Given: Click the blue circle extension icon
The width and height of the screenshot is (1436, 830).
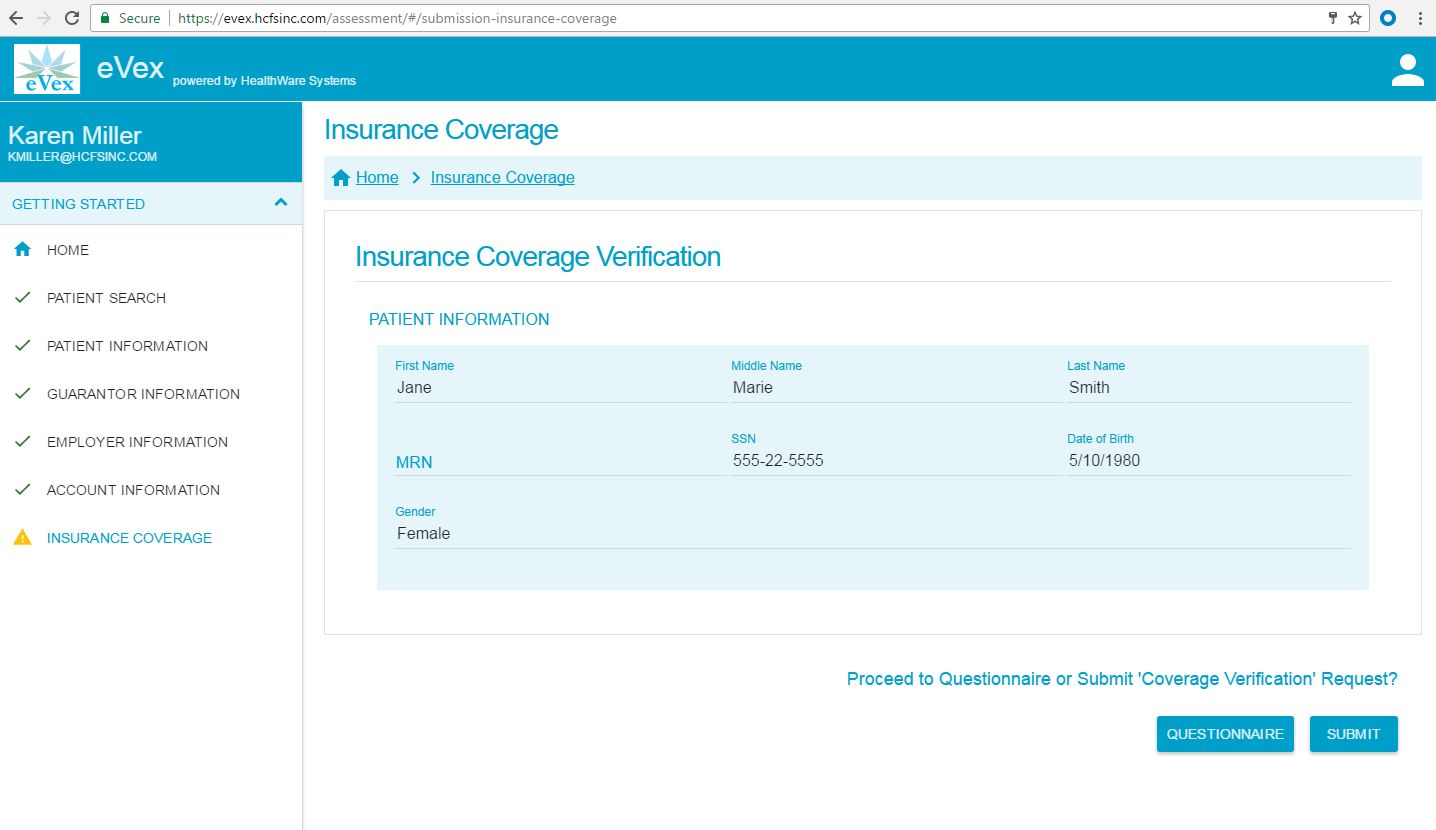Looking at the screenshot, I should [1388, 18].
